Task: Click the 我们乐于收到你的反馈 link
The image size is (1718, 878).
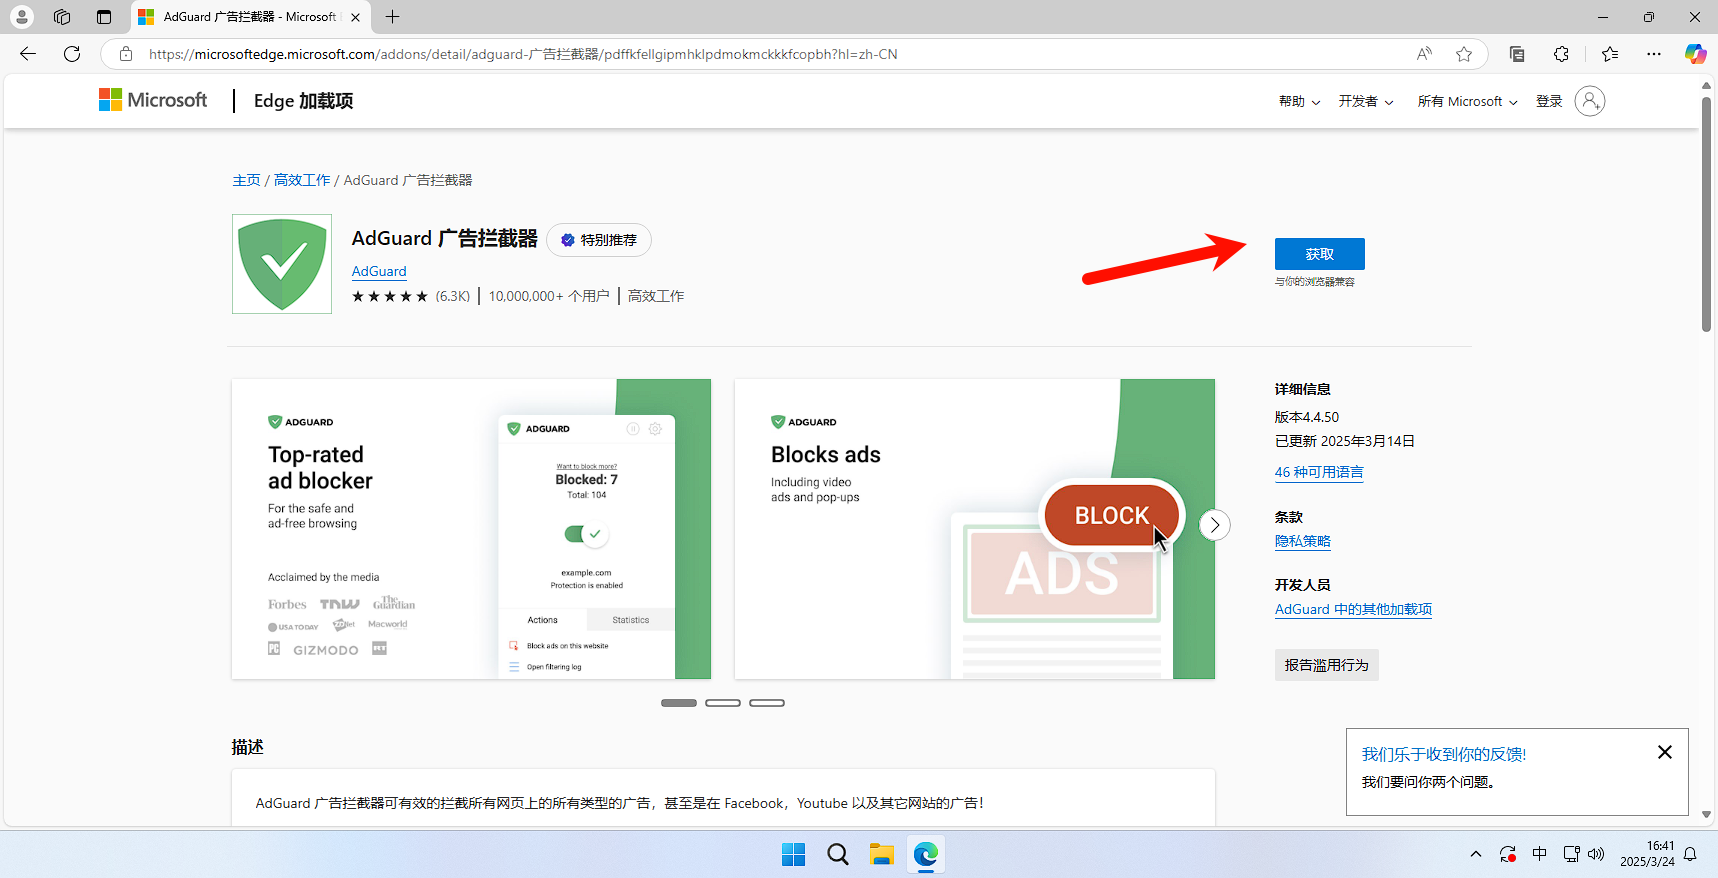Action: coord(1444,754)
